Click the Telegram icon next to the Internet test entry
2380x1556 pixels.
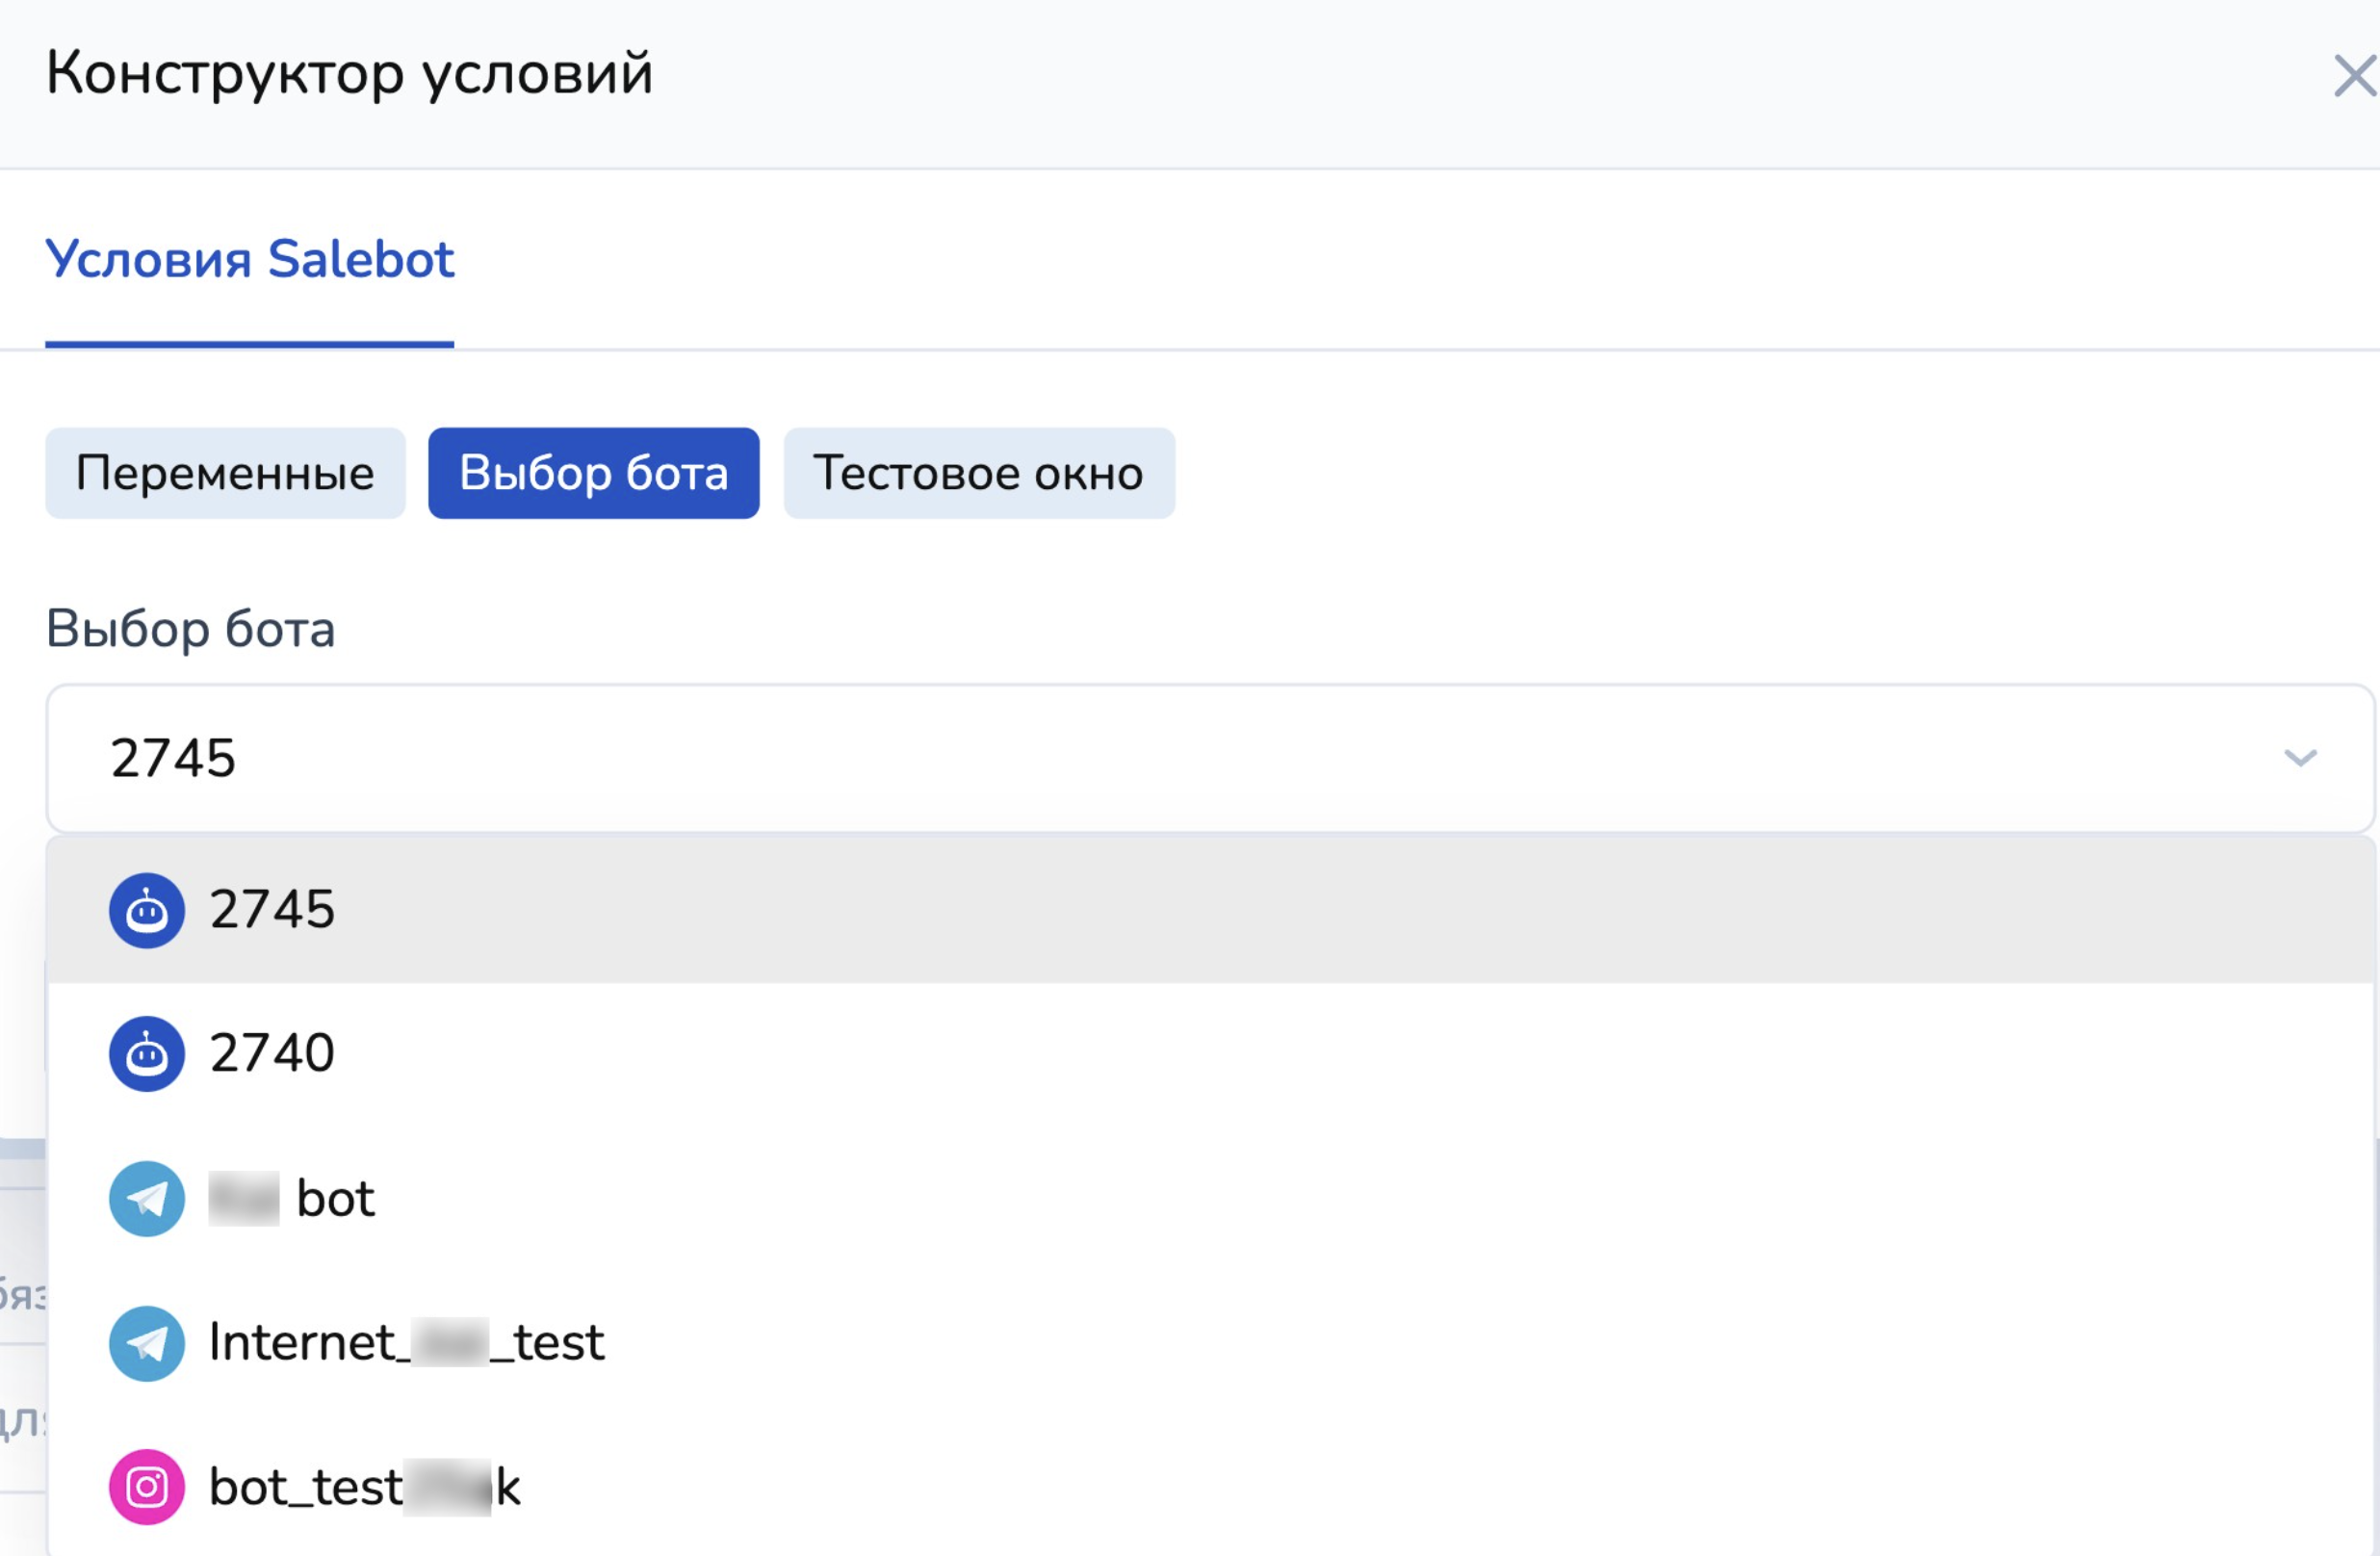tap(147, 1344)
